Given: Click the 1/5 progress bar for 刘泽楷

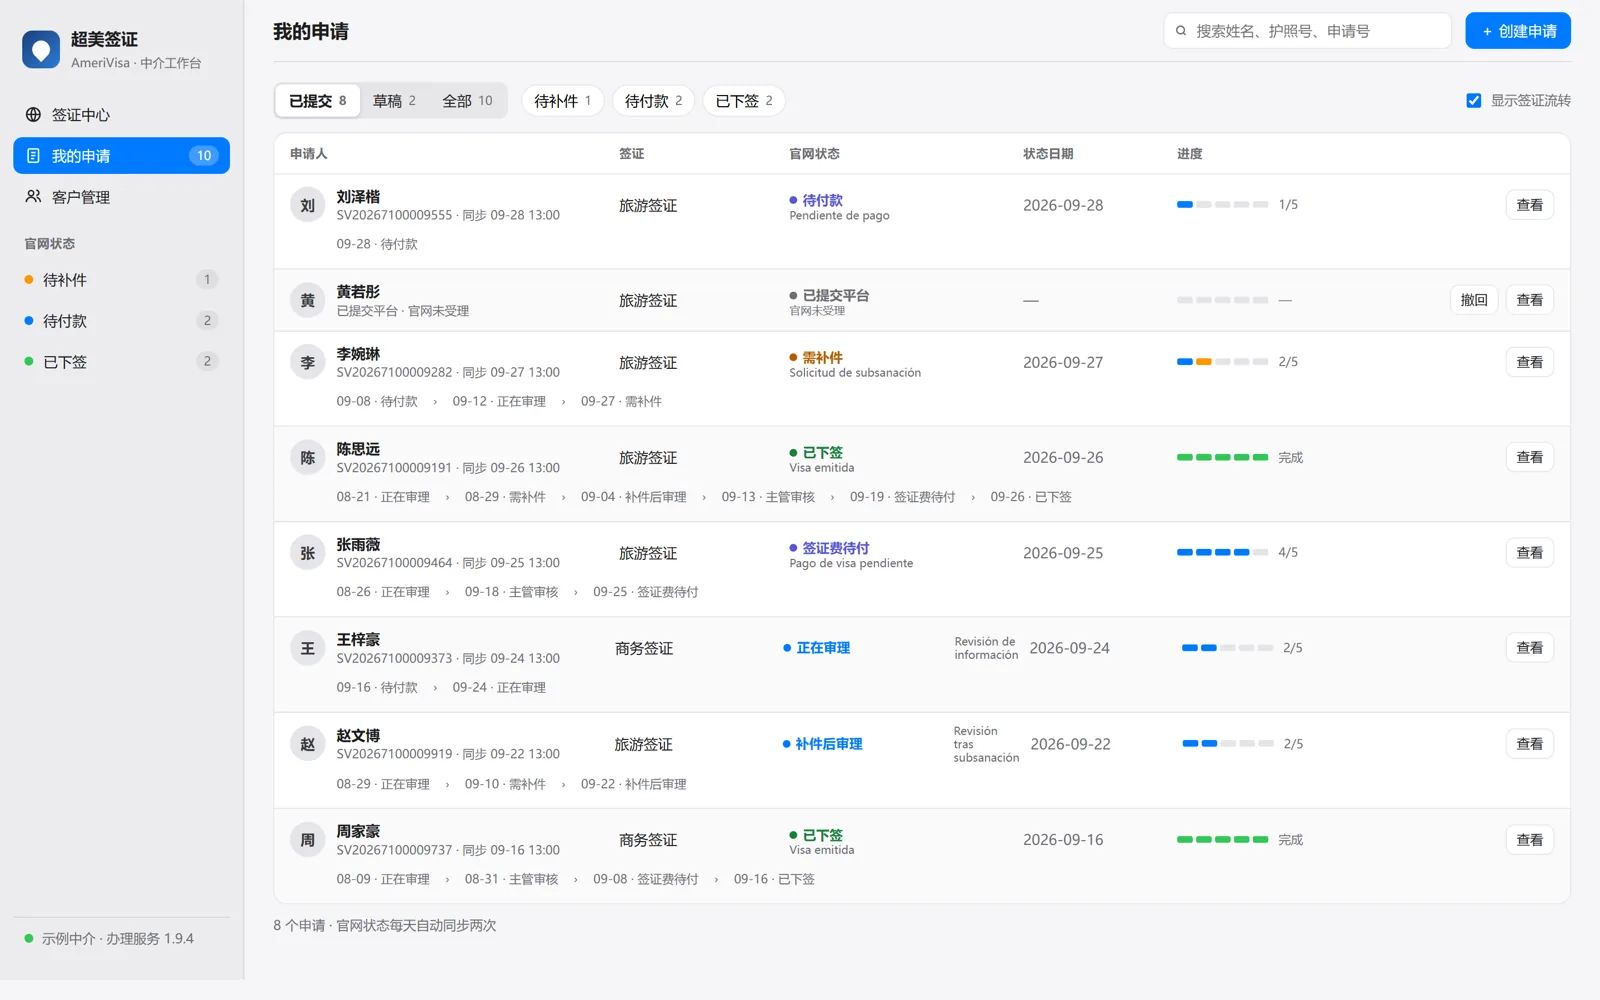Looking at the screenshot, I should click(x=1222, y=204).
